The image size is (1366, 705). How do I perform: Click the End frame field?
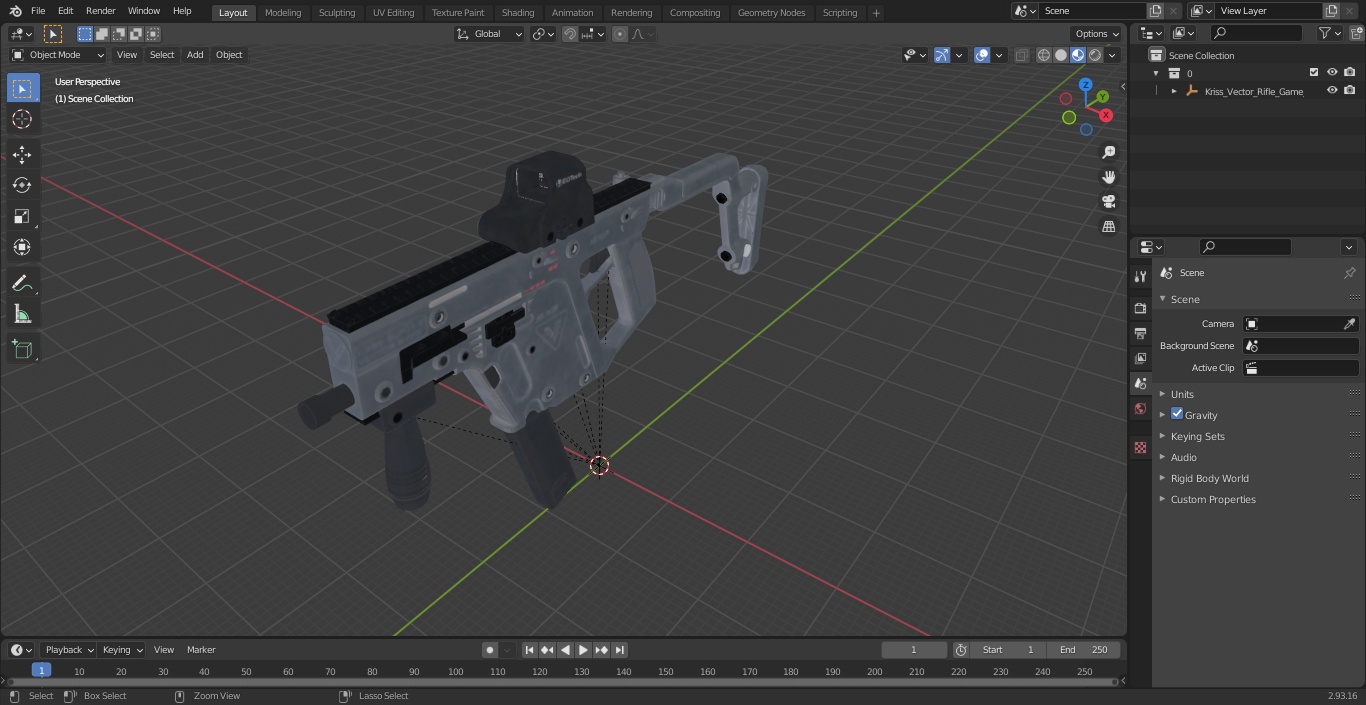(x=1084, y=650)
